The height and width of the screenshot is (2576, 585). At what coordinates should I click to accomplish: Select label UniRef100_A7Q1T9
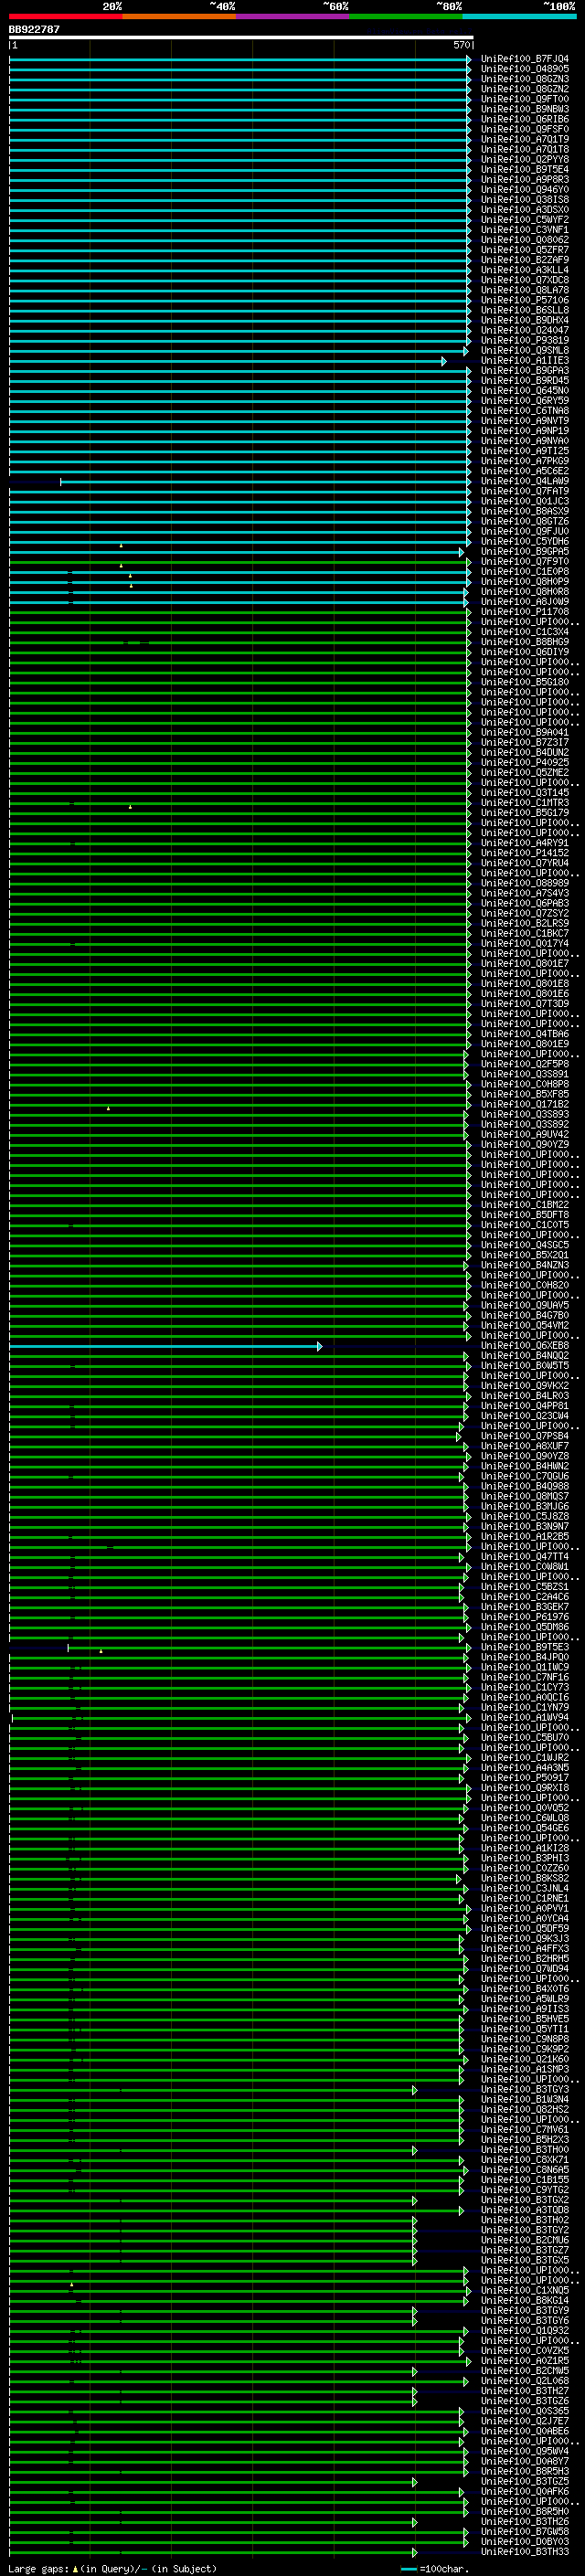(x=525, y=140)
